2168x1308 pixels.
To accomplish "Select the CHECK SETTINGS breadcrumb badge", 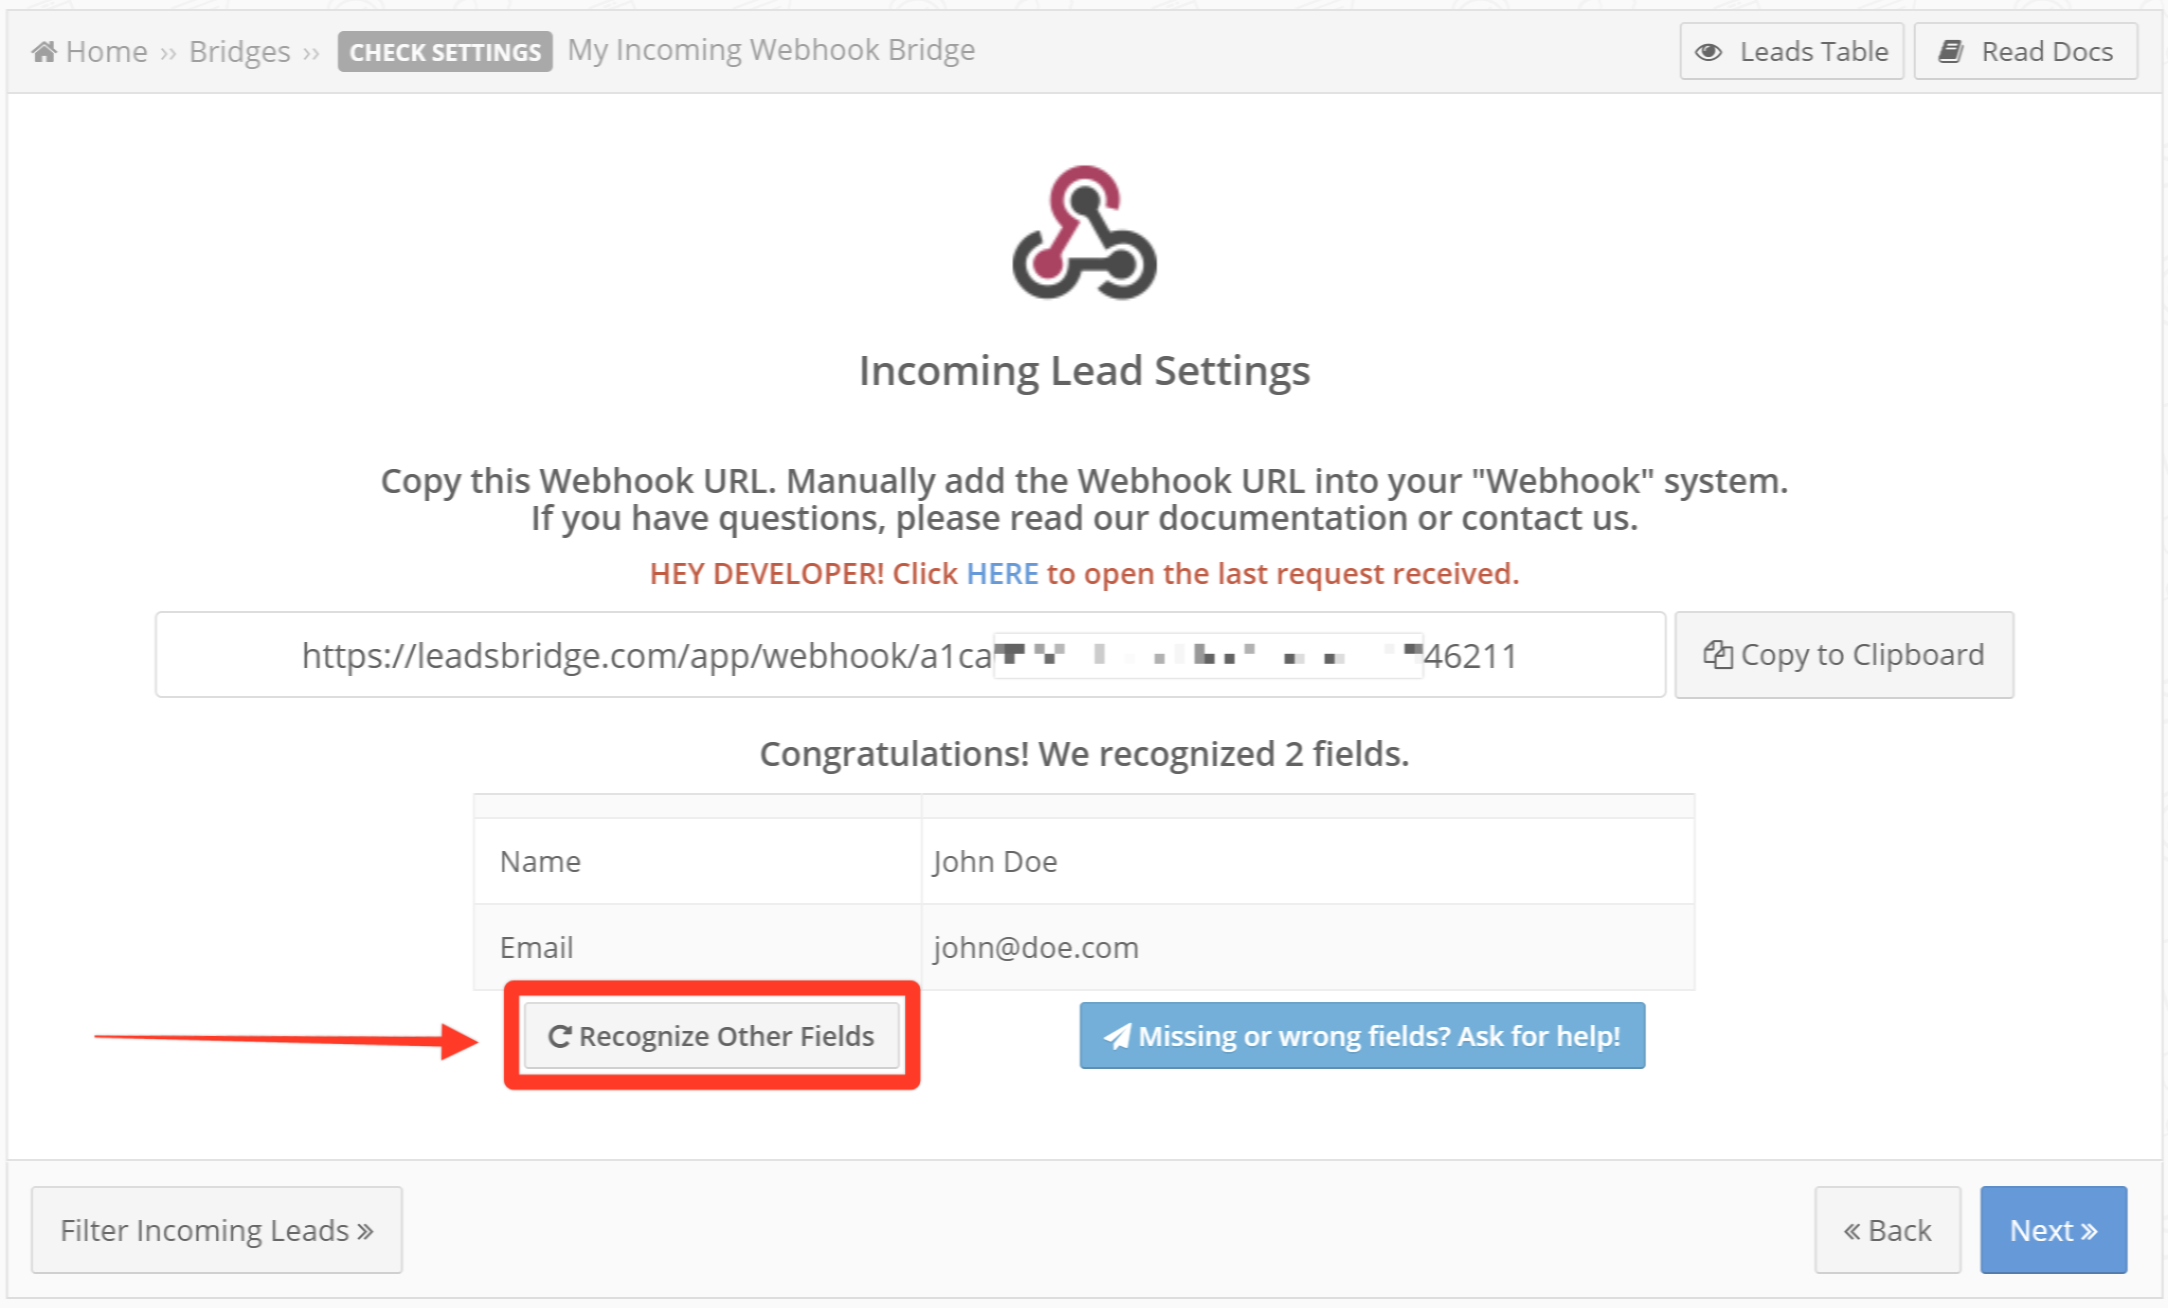I will pyautogui.click(x=445, y=52).
